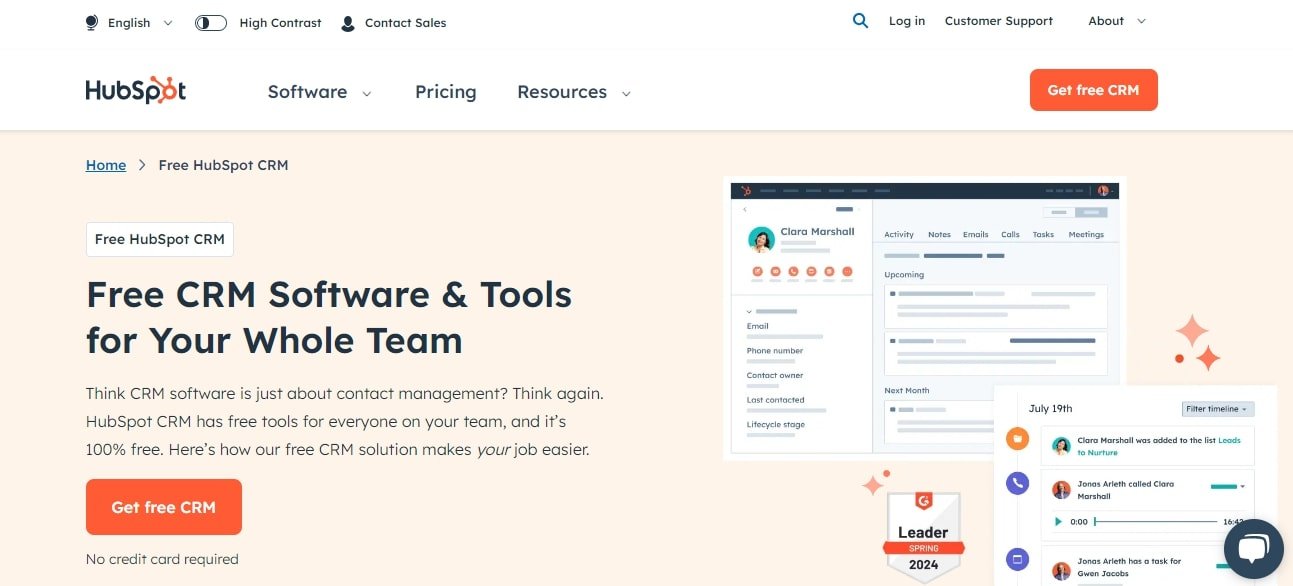1293x586 pixels.
Task: Open Customer Support link
Action: pyautogui.click(x=999, y=21)
